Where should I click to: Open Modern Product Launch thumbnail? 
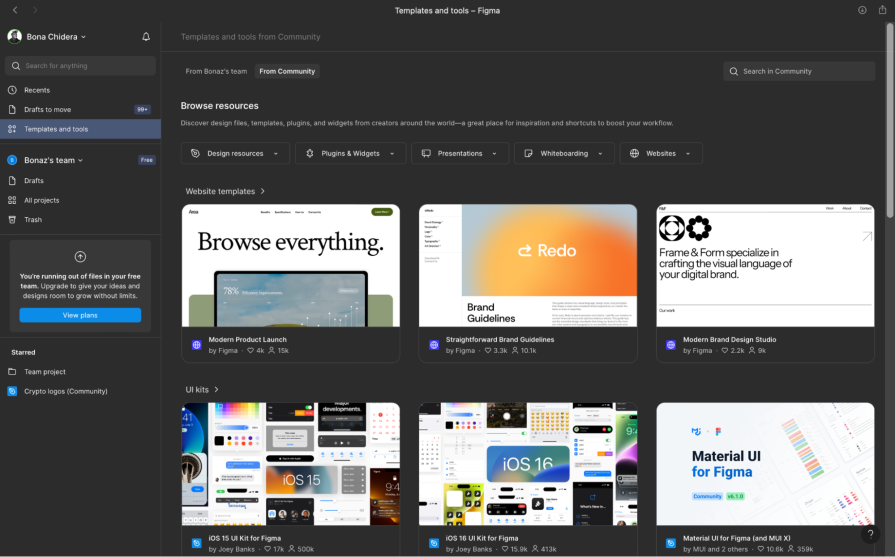[x=291, y=266]
